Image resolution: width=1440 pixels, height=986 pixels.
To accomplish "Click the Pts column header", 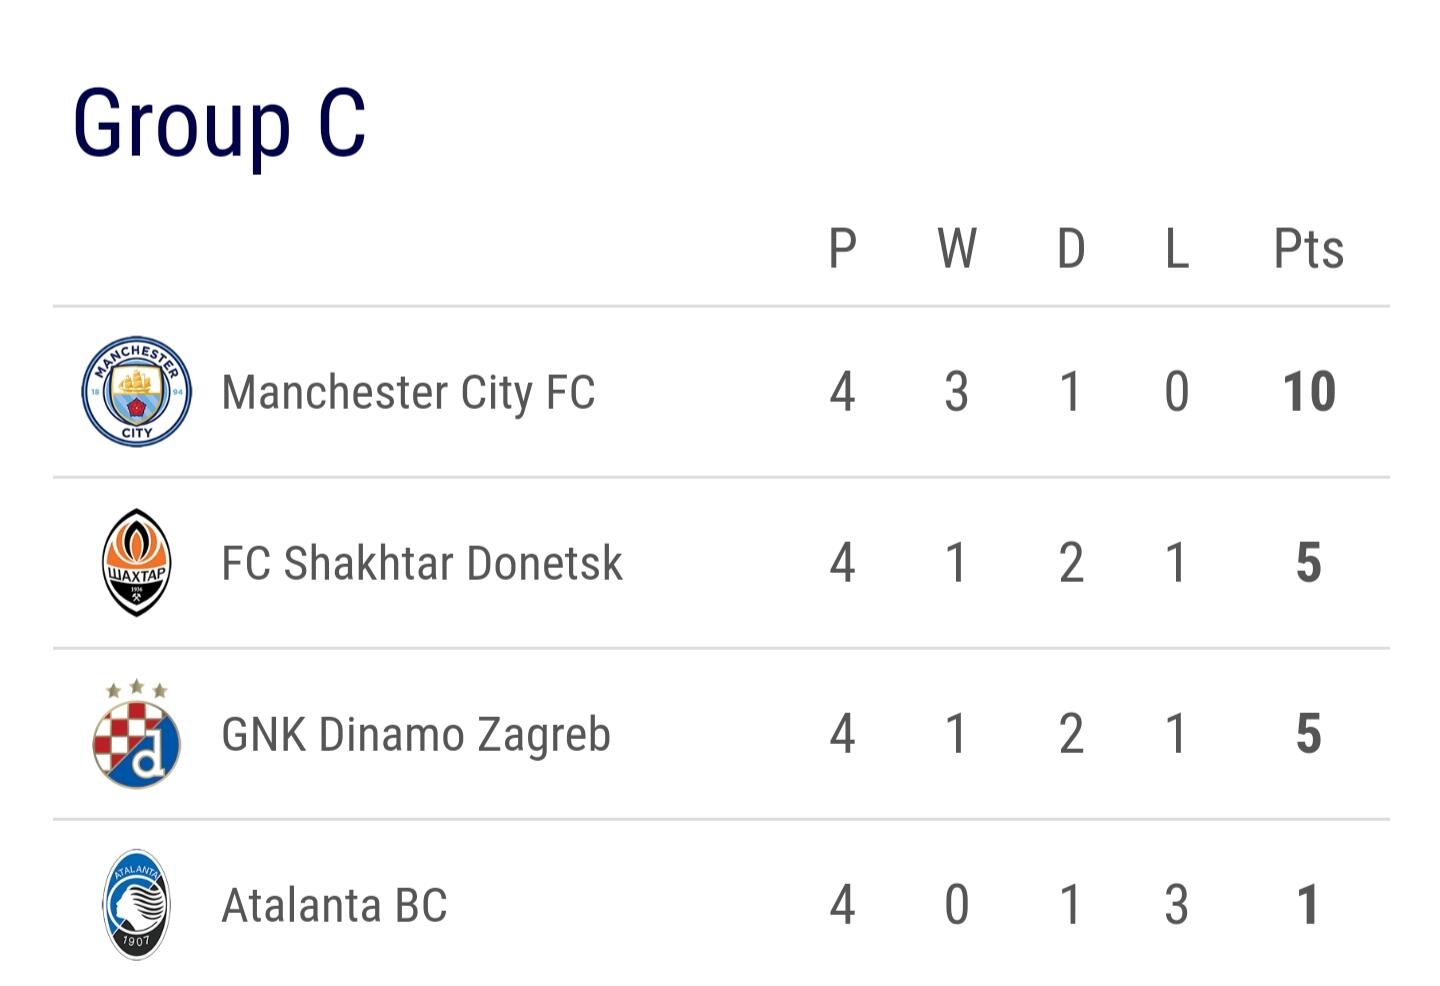I will tap(1308, 248).
